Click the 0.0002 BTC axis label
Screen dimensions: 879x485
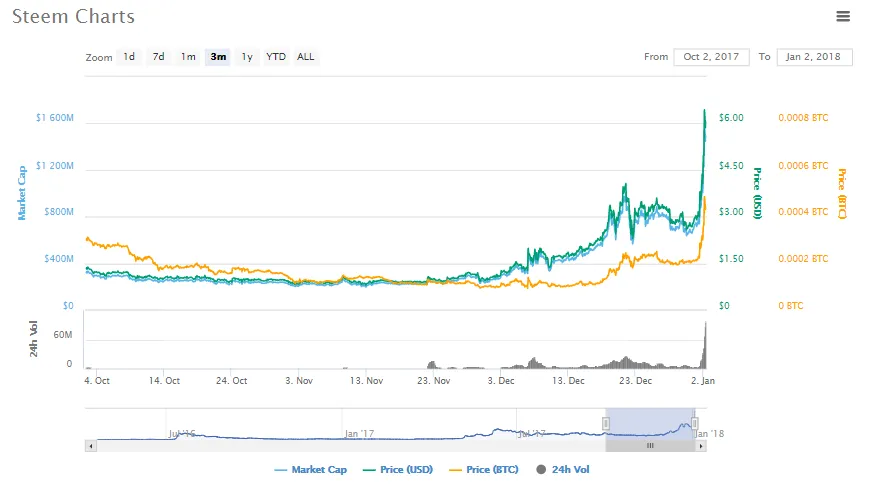(x=803, y=259)
